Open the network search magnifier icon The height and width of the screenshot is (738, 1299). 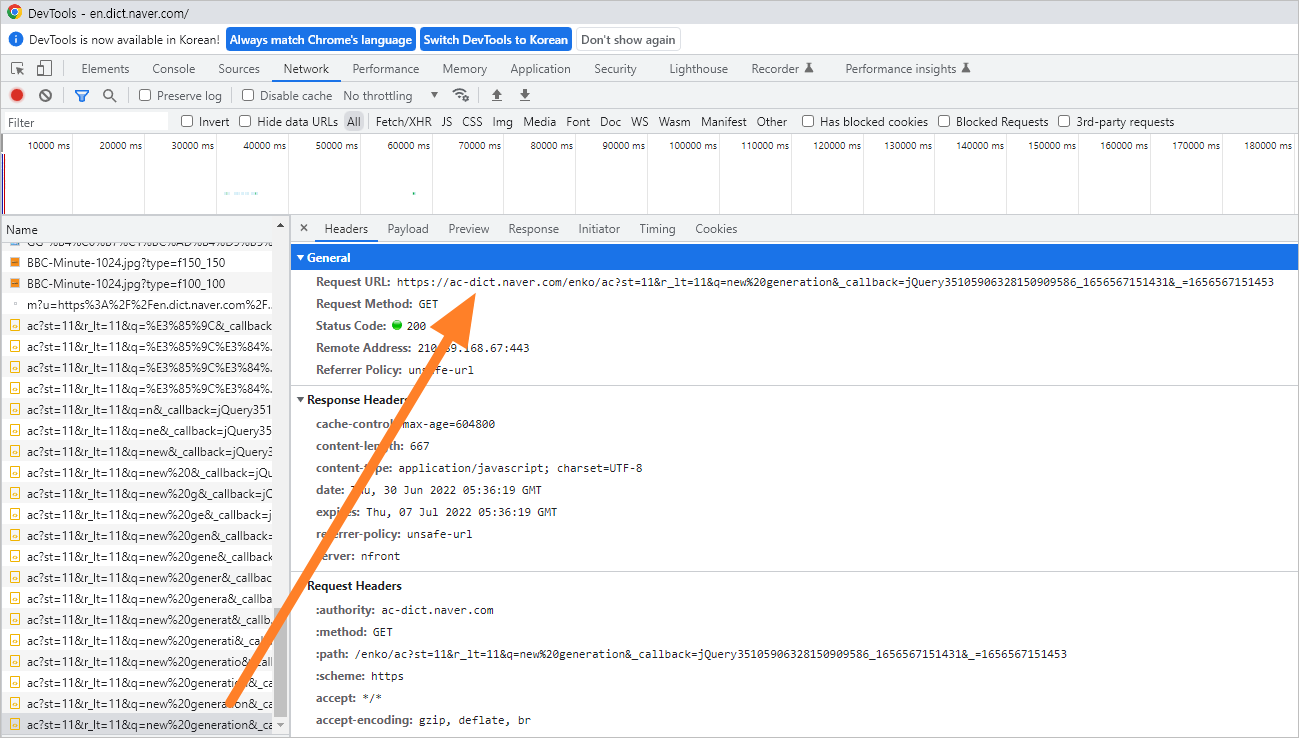click(109, 95)
